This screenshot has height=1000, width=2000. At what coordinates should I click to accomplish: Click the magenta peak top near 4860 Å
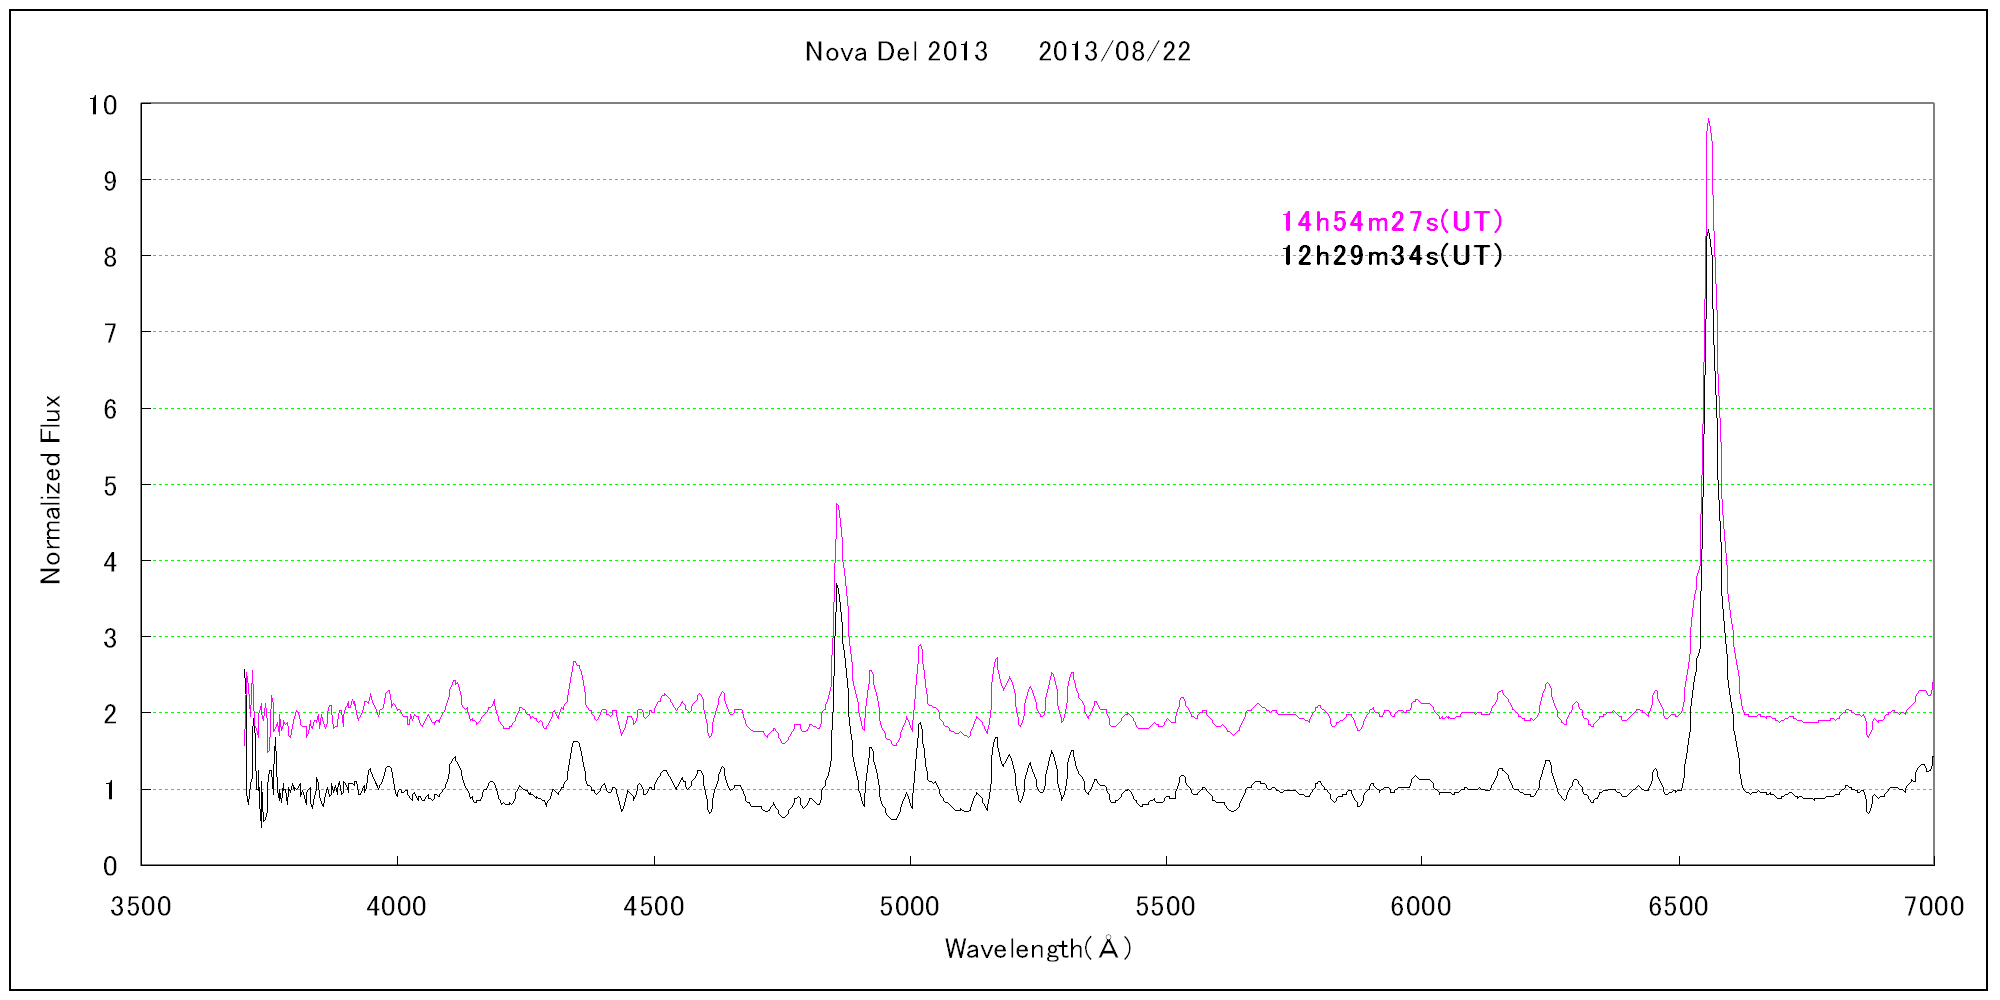point(837,505)
